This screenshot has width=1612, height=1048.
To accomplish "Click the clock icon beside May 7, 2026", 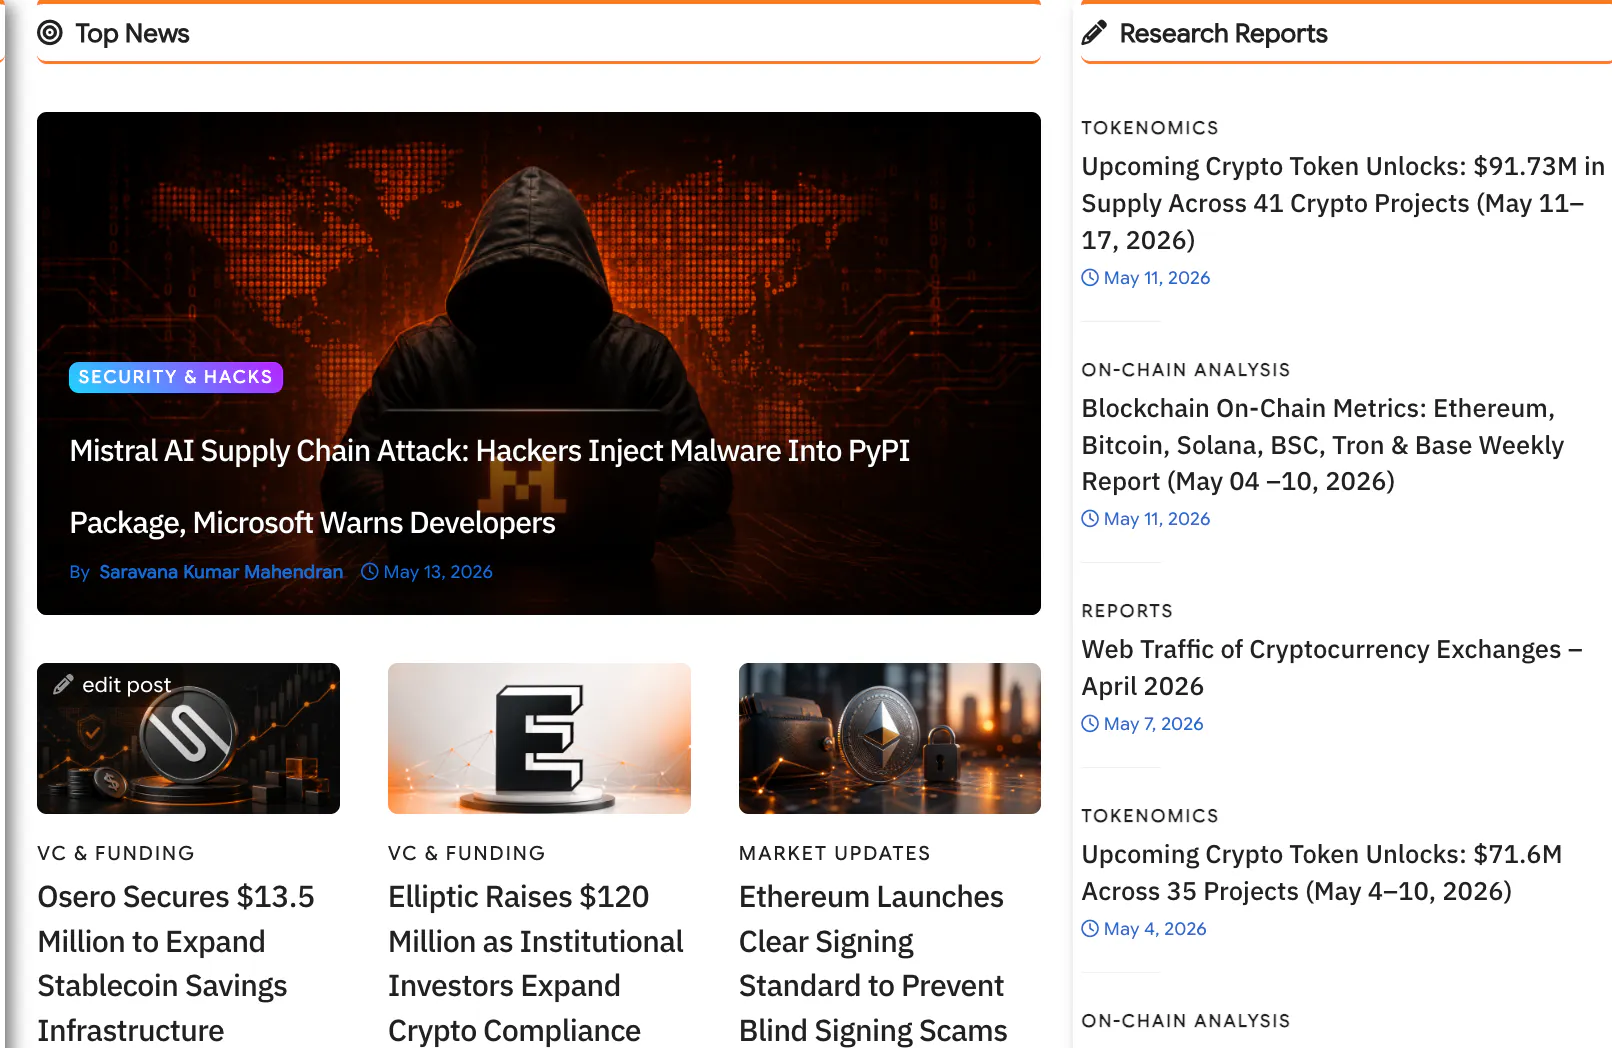I will point(1090,724).
